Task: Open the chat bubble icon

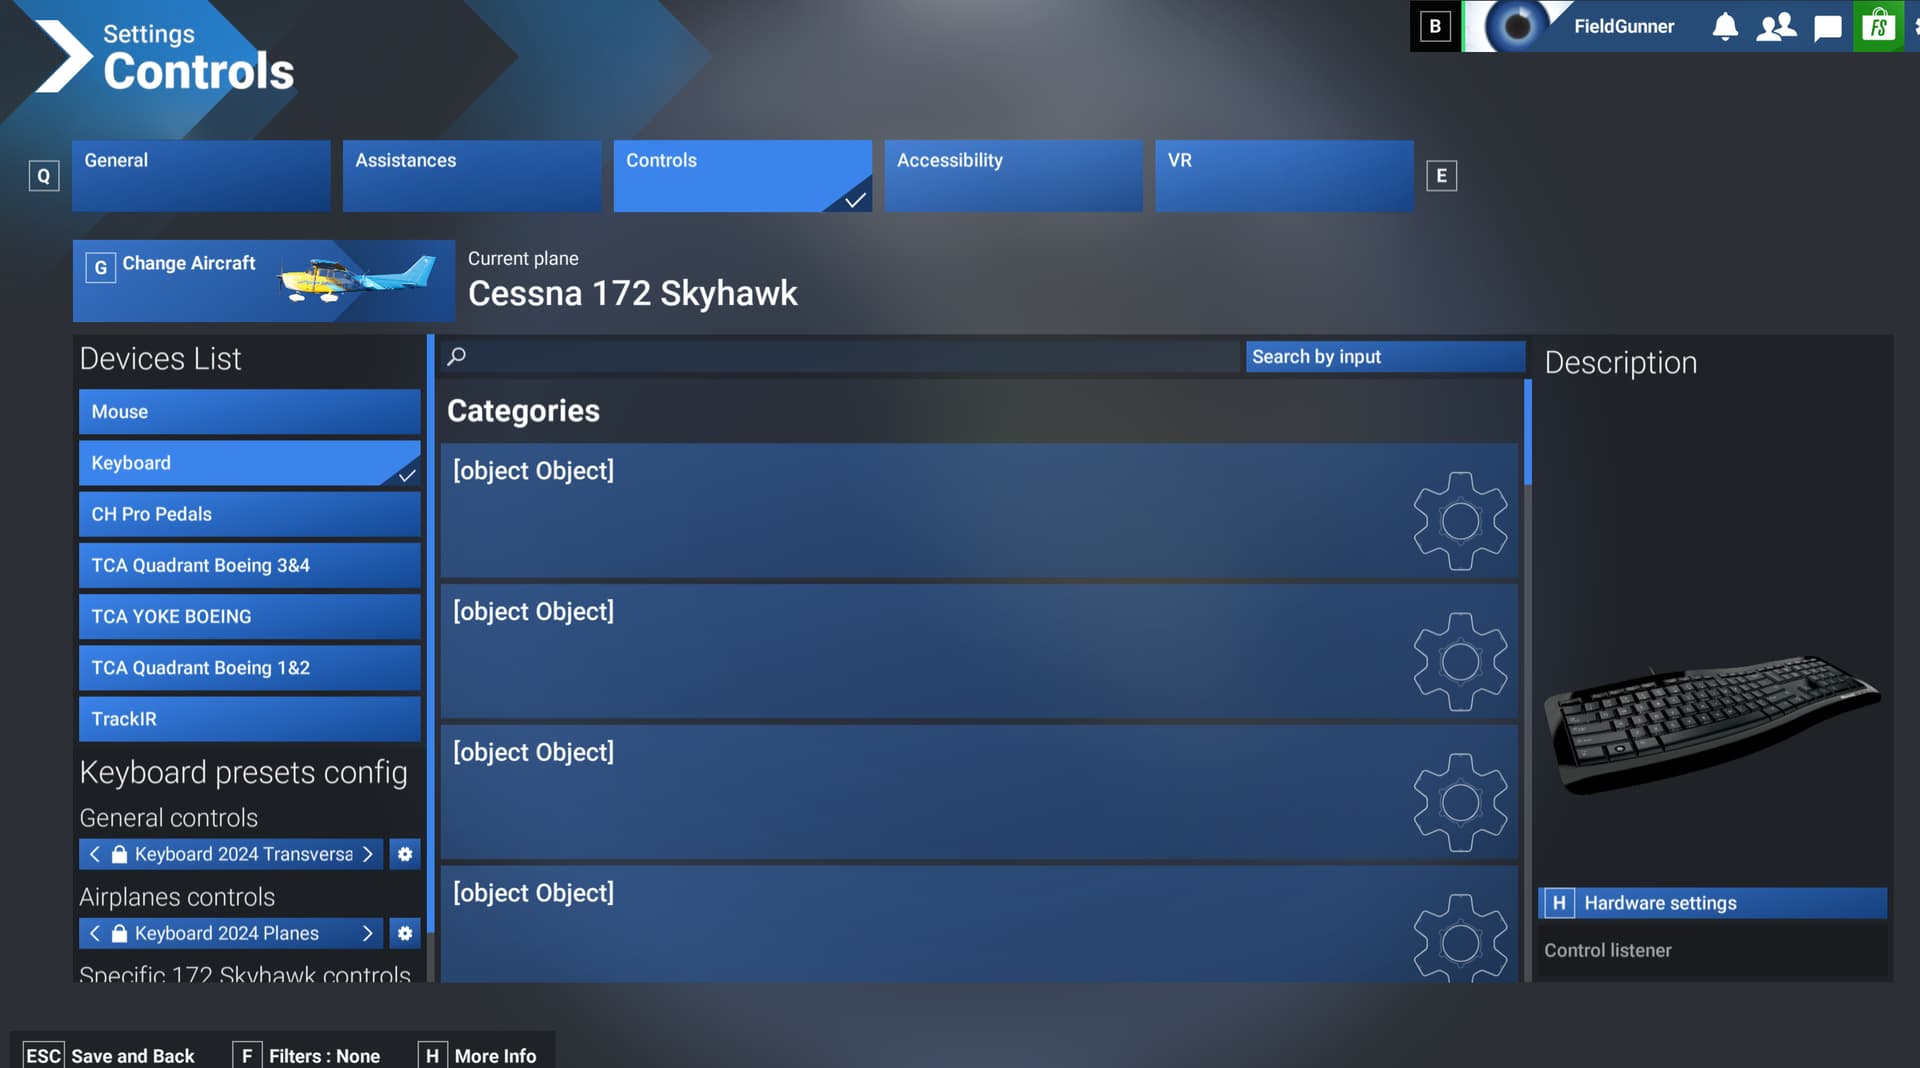Action: tap(1828, 27)
